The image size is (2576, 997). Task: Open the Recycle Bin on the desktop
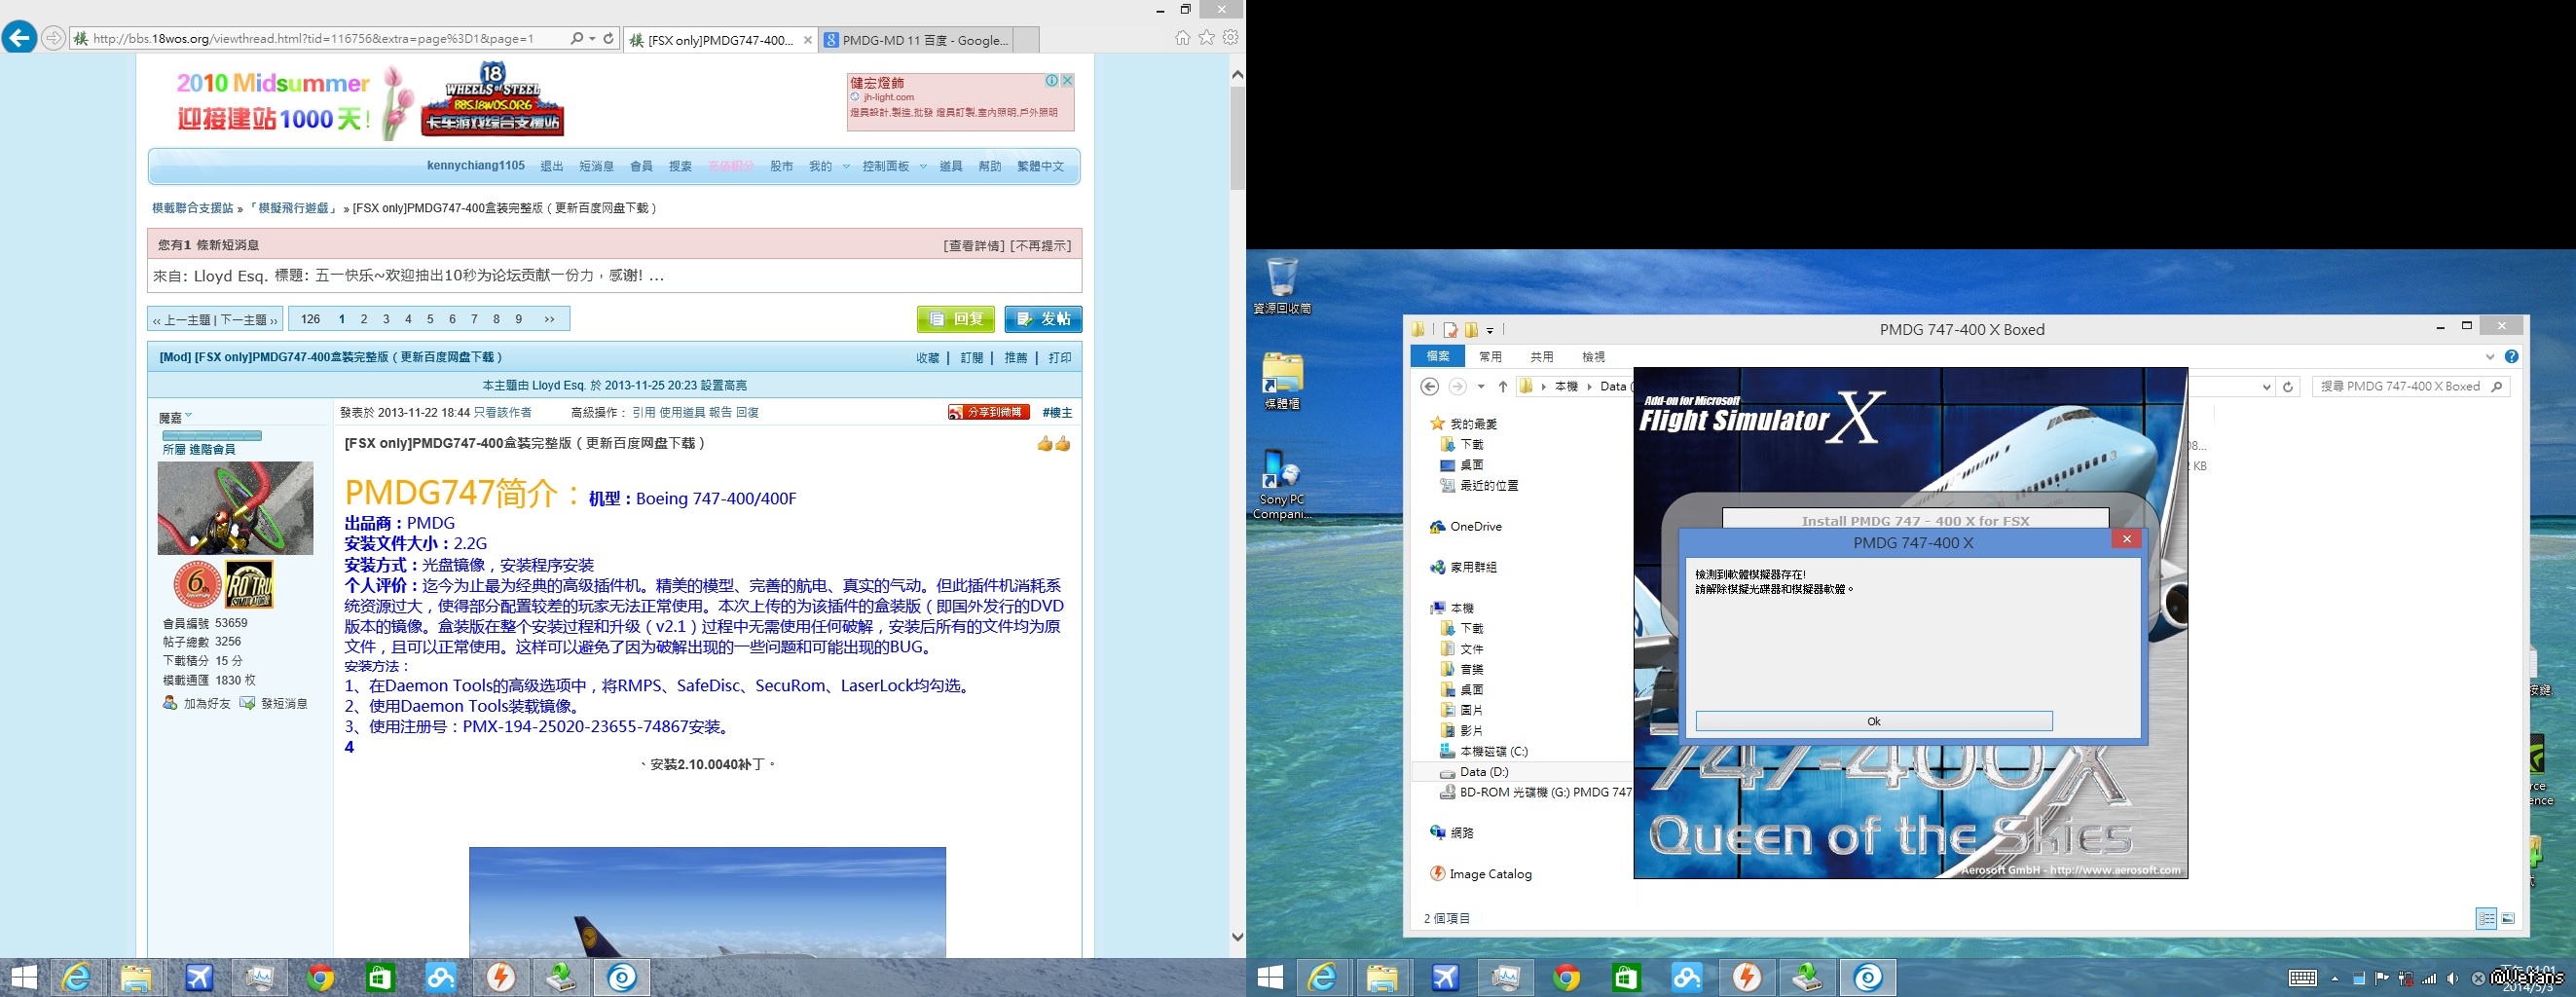click(1281, 280)
